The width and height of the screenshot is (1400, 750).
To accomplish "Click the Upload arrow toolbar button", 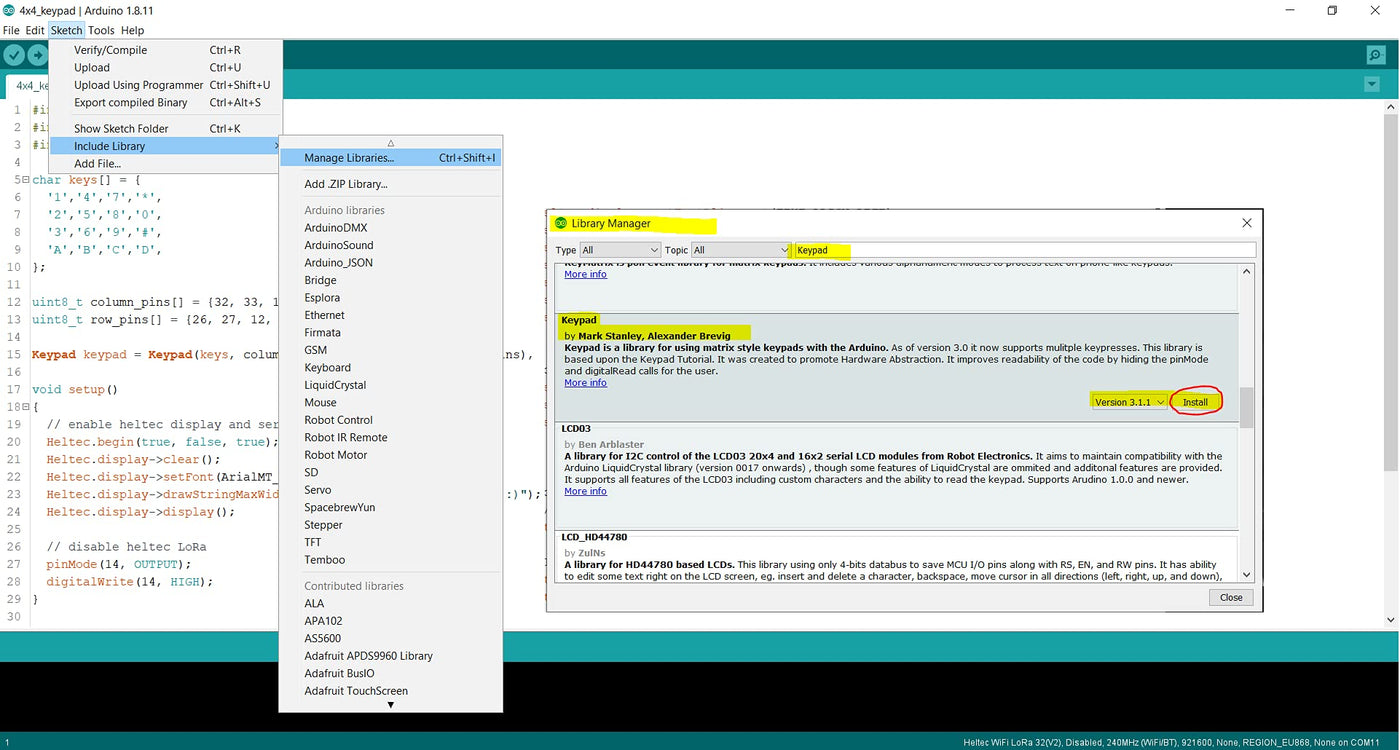I will click(38, 55).
